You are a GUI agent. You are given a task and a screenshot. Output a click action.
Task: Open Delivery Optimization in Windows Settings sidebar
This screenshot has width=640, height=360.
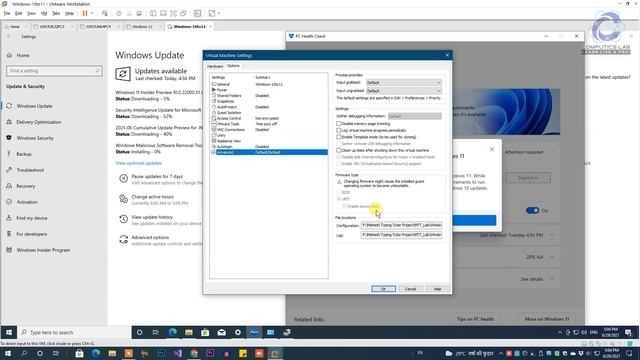(39, 122)
